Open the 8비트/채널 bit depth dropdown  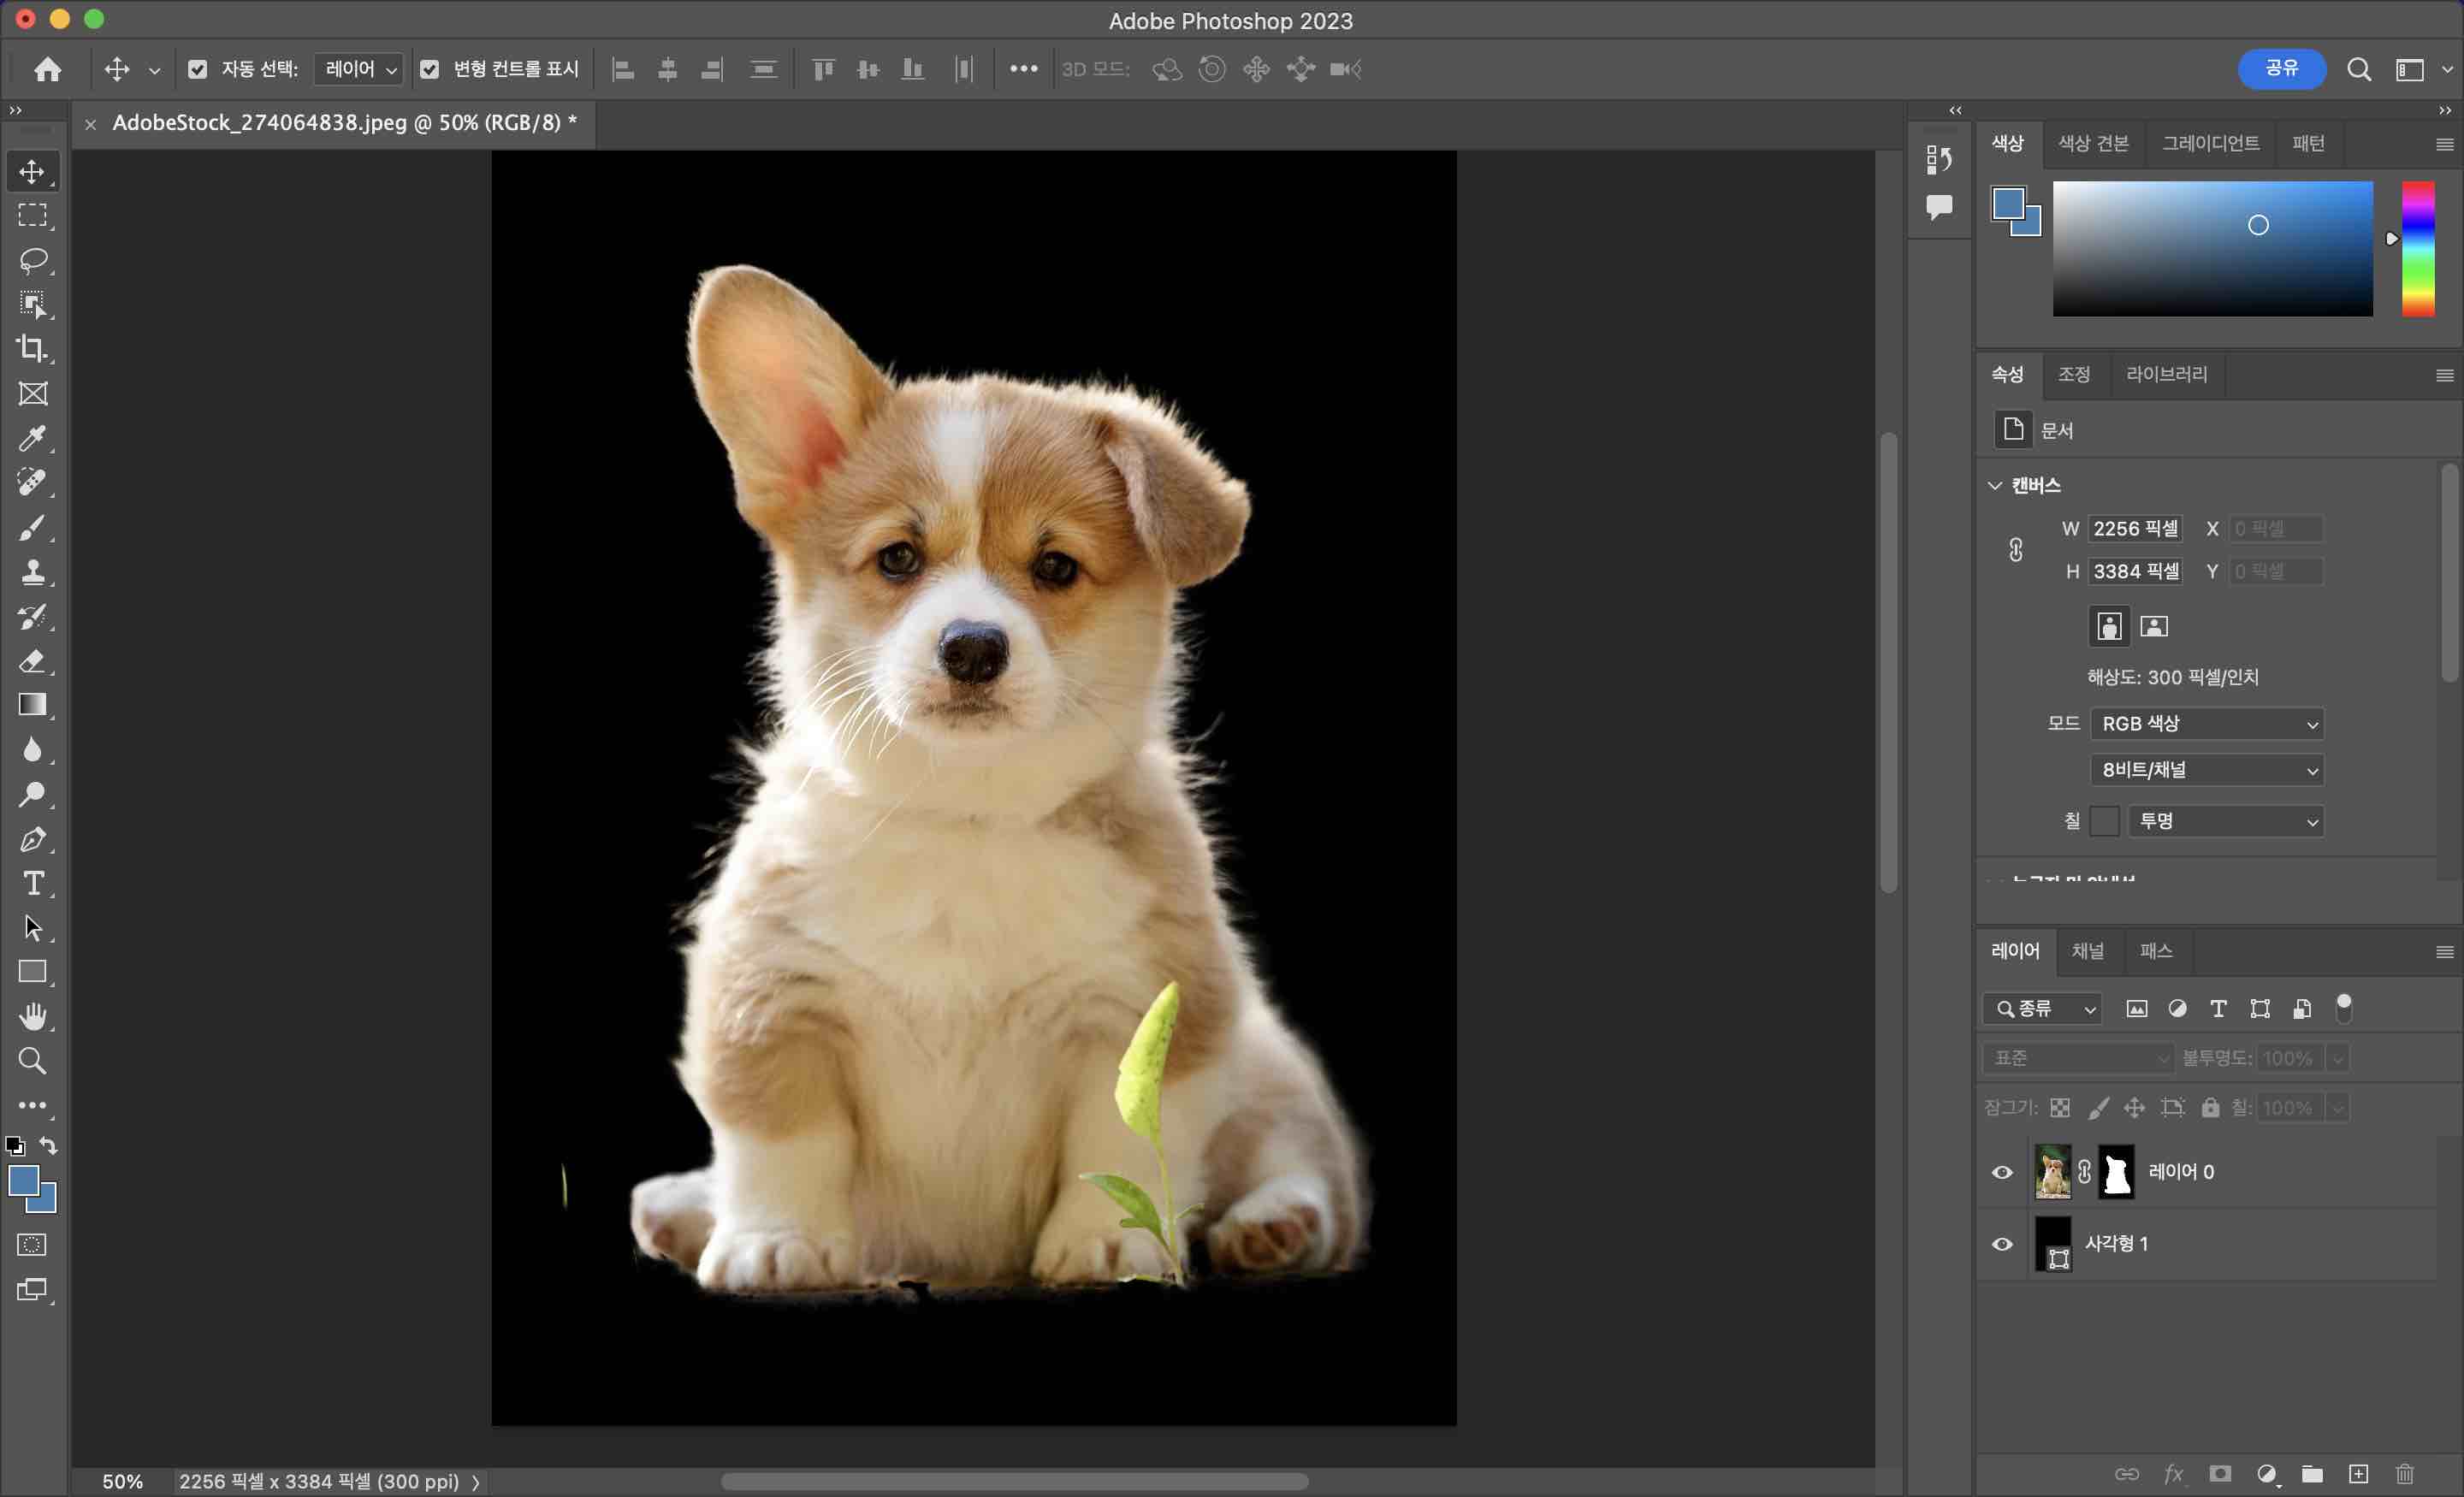2206,769
